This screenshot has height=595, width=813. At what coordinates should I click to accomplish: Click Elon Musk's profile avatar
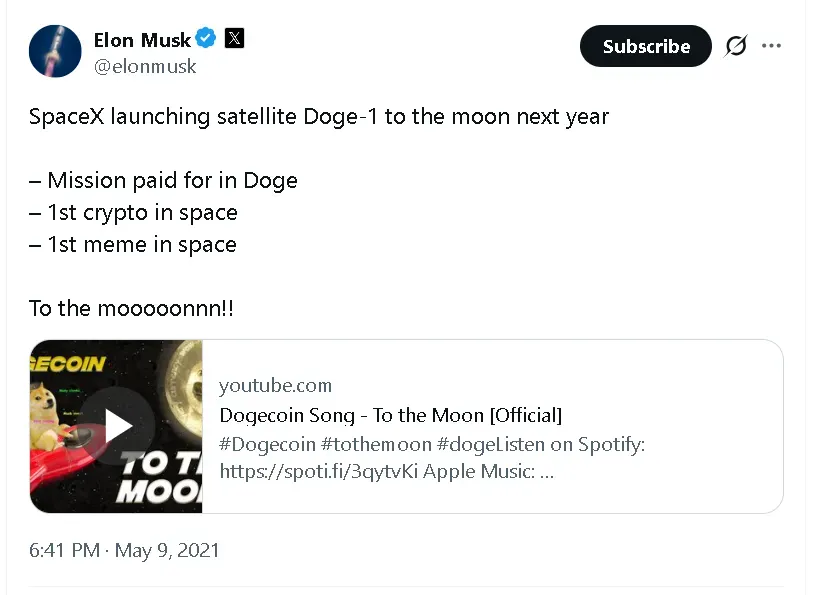[x=55, y=50]
